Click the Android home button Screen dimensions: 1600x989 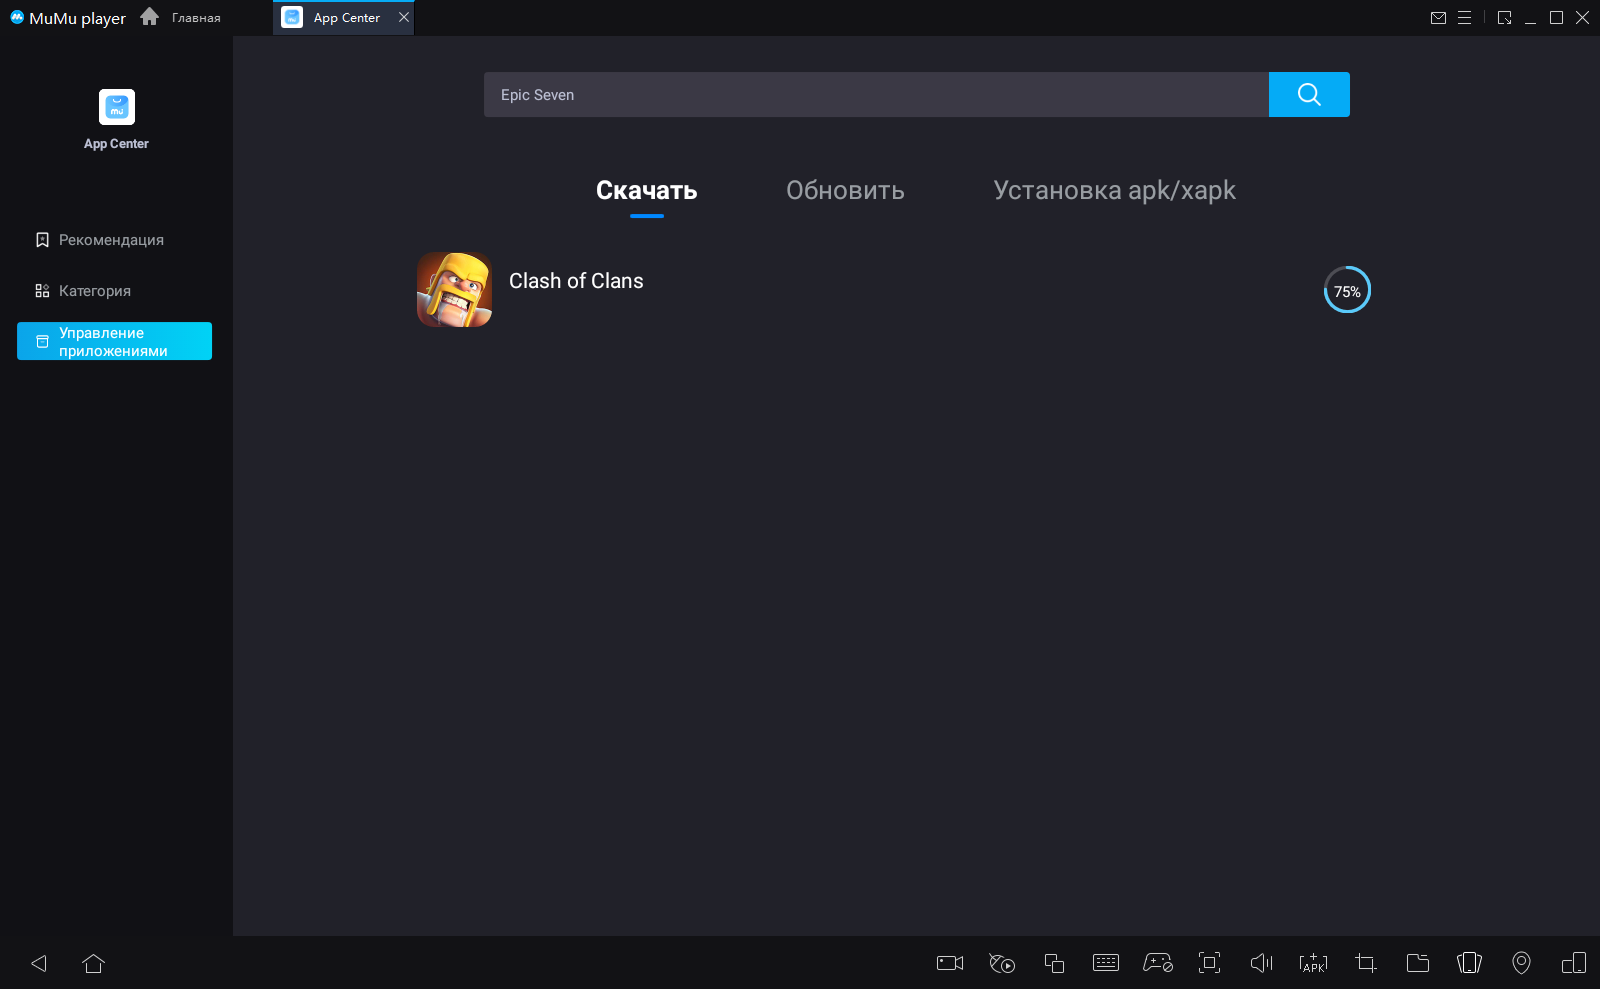coord(93,963)
